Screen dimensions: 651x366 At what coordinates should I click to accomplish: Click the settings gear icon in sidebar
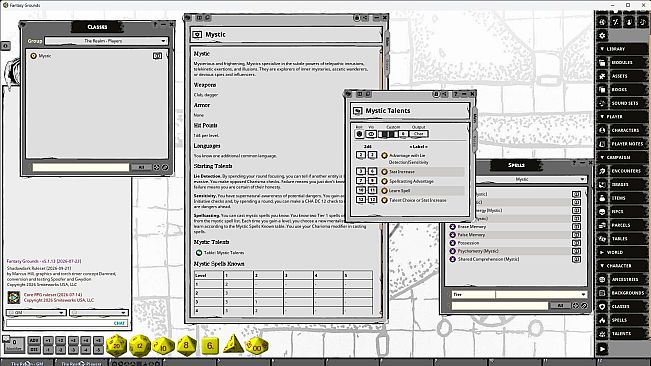pyautogui.click(x=602, y=36)
